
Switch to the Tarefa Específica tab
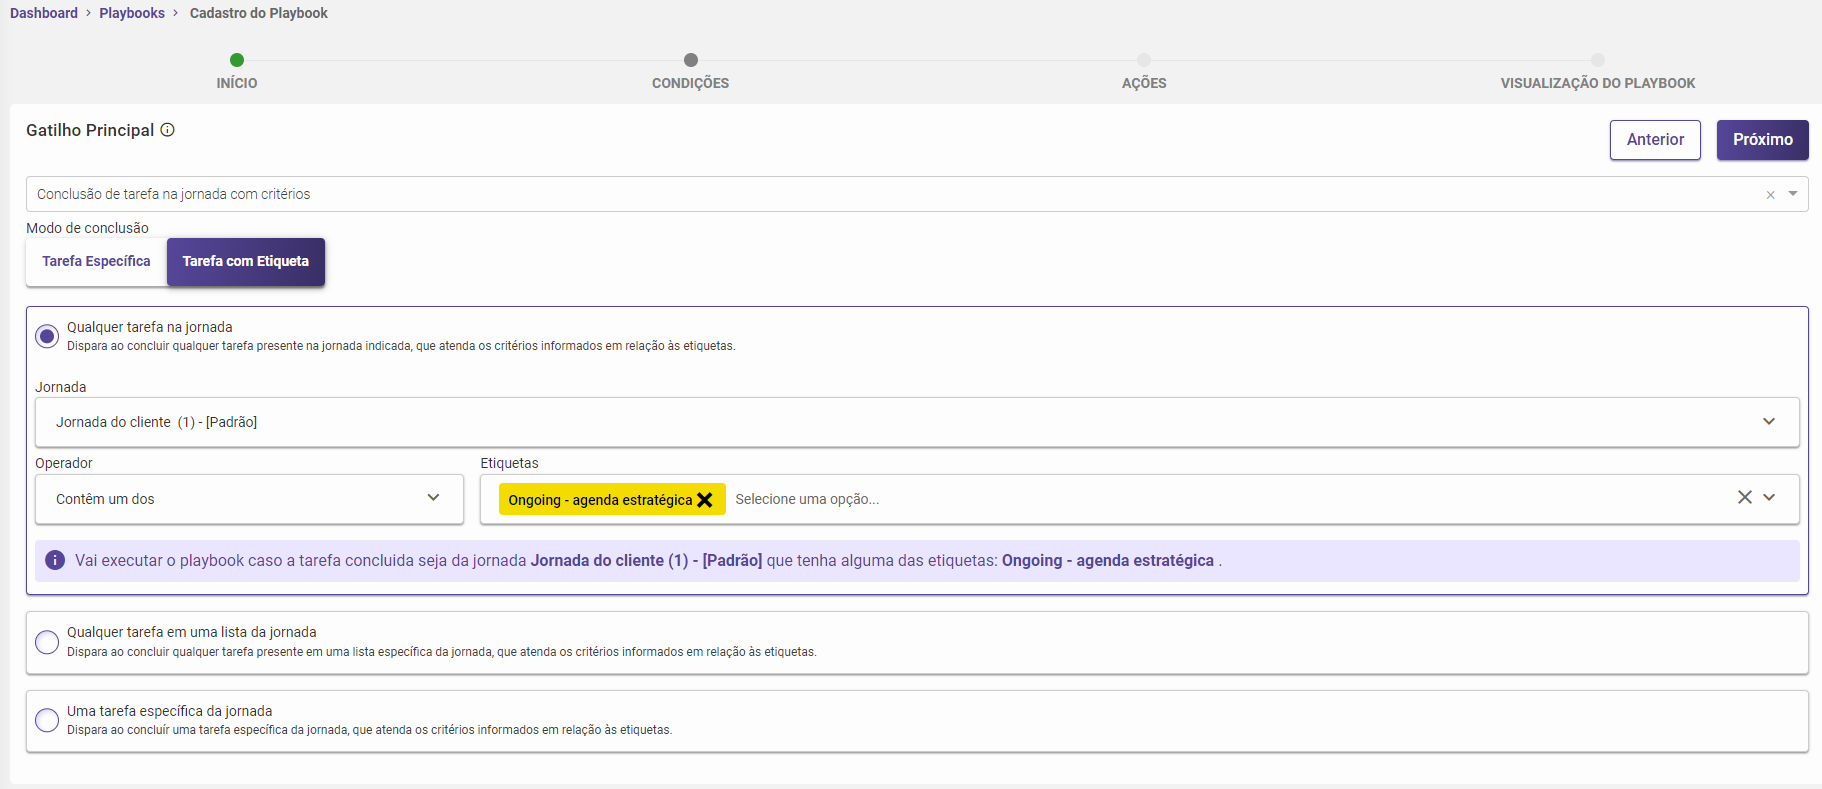[x=96, y=262]
